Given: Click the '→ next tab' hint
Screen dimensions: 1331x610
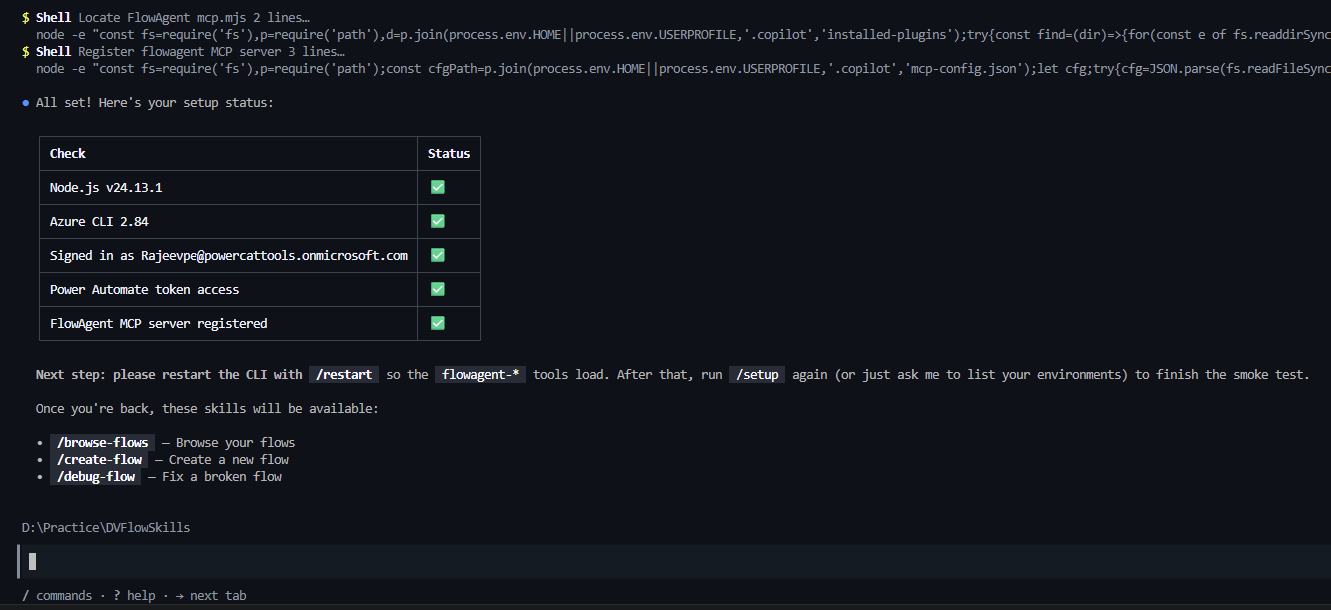Looking at the screenshot, I should coord(211,595).
